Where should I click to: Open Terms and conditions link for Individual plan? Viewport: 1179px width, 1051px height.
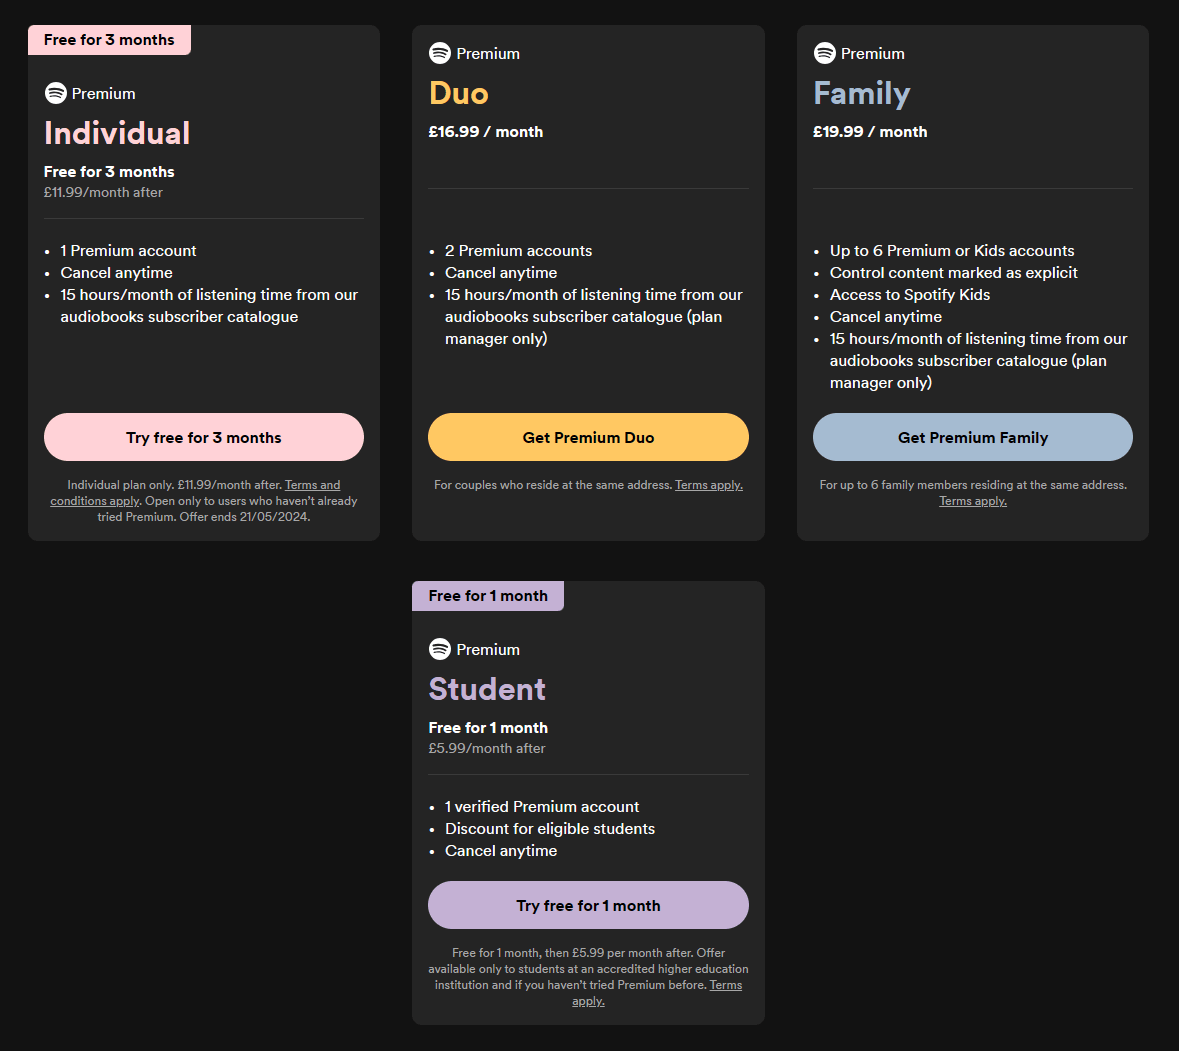click(312, 485)
